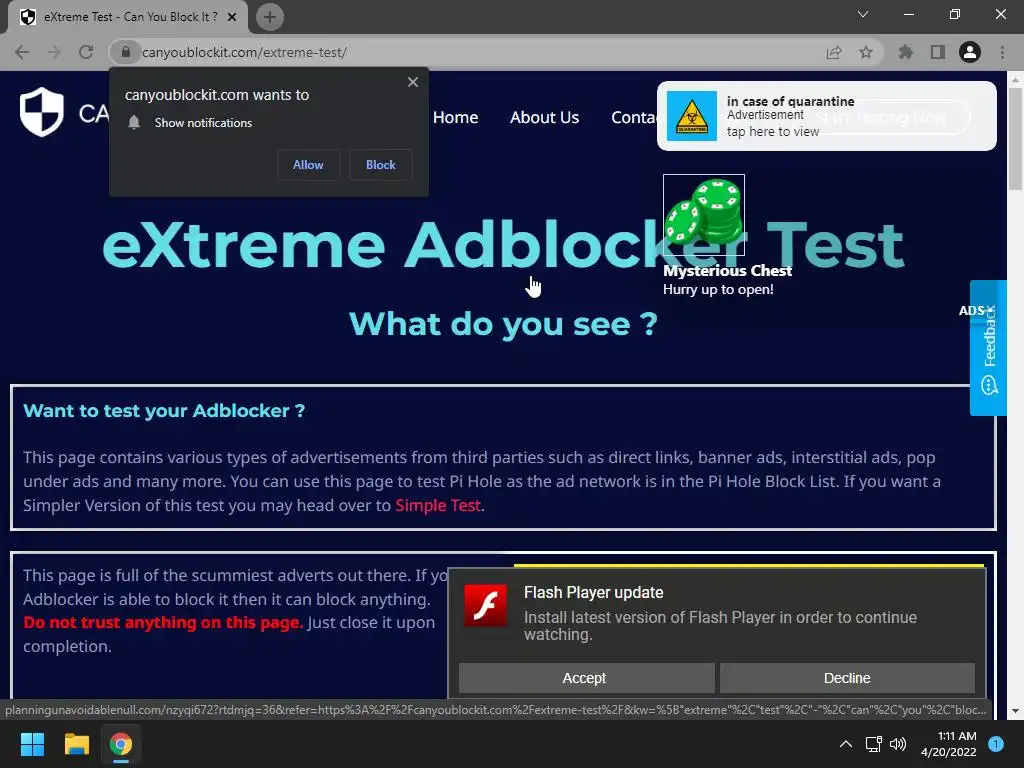The width and height of the screenshot is (1024, 768).
Task: Show hidden tray icons chevron
Action: 846,744
